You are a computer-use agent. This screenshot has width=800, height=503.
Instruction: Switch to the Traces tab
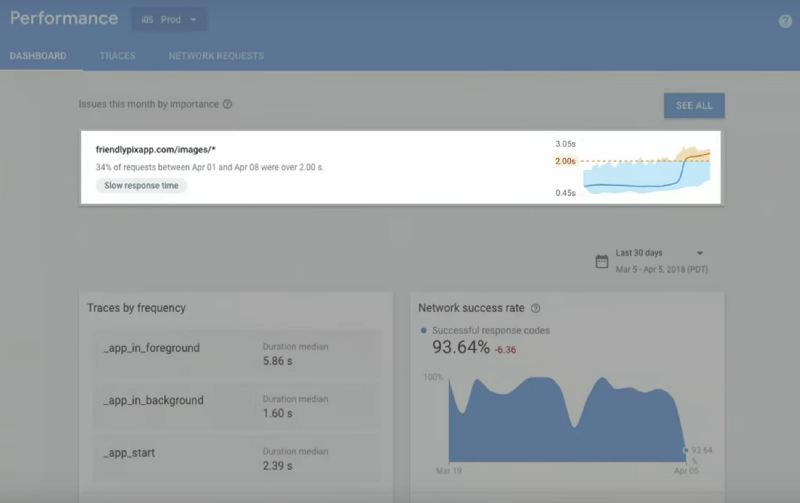(x=117, y=56)
